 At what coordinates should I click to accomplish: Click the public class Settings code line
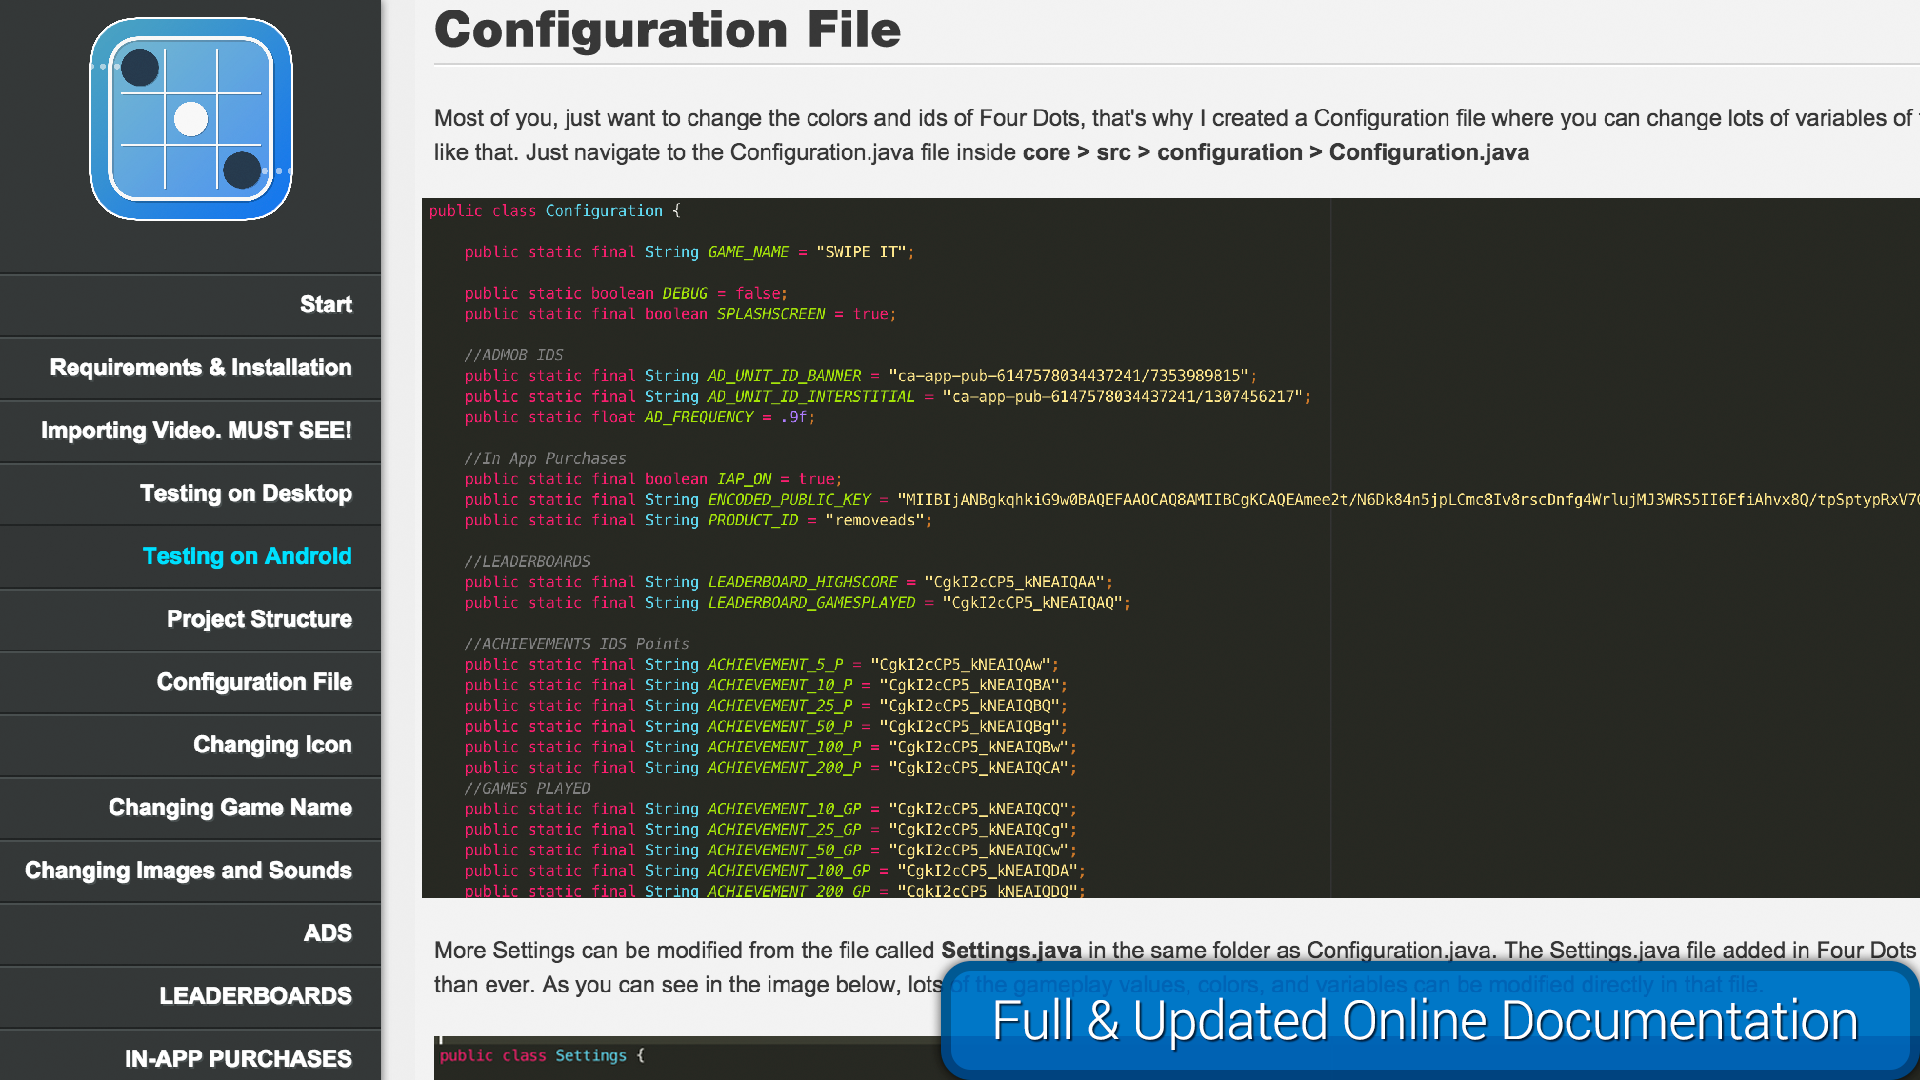tap(542, 1056)
